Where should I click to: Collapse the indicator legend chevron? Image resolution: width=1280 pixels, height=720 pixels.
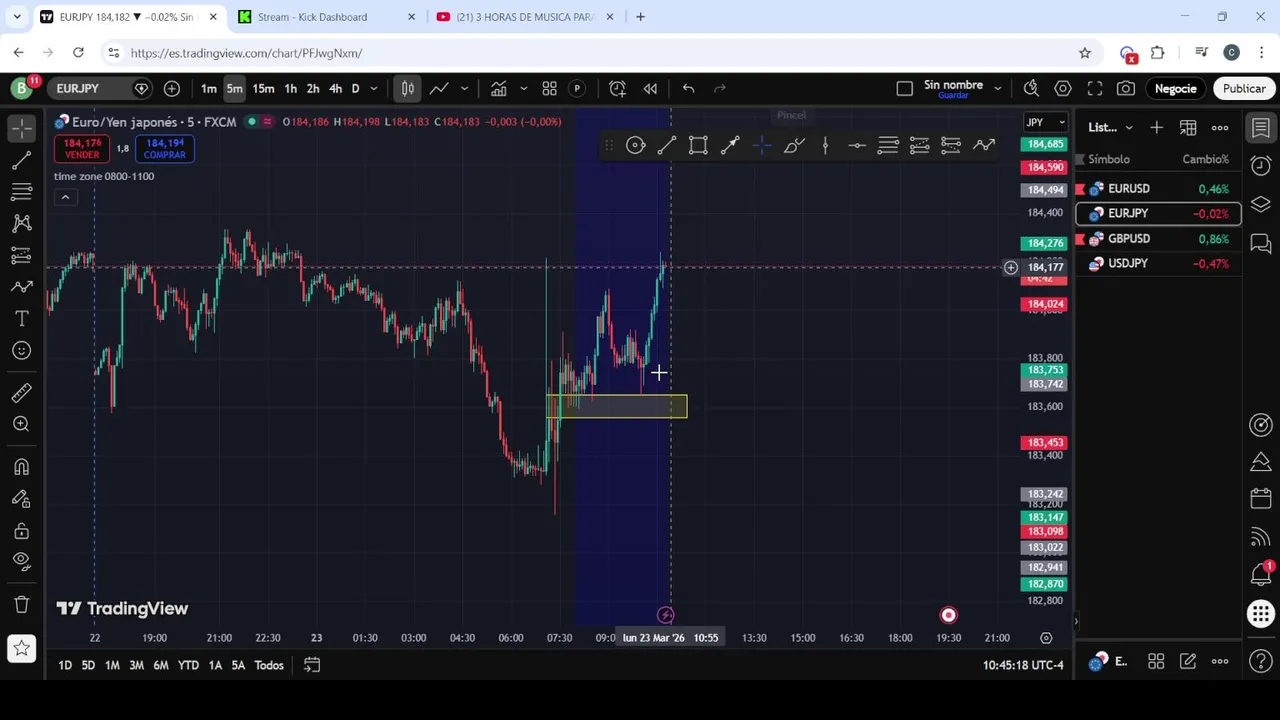(x=65, y=197)
